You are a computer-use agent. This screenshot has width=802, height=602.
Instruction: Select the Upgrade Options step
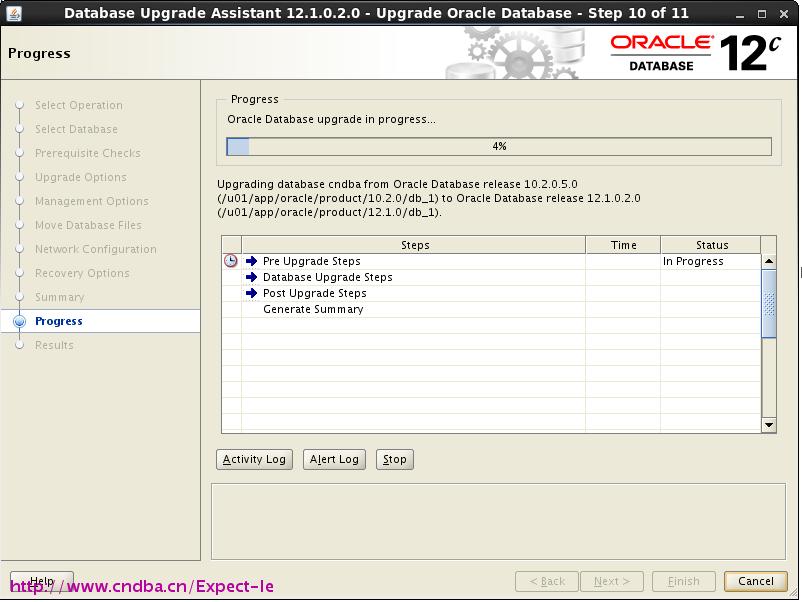pyautogui.click(x=81, y=177)
